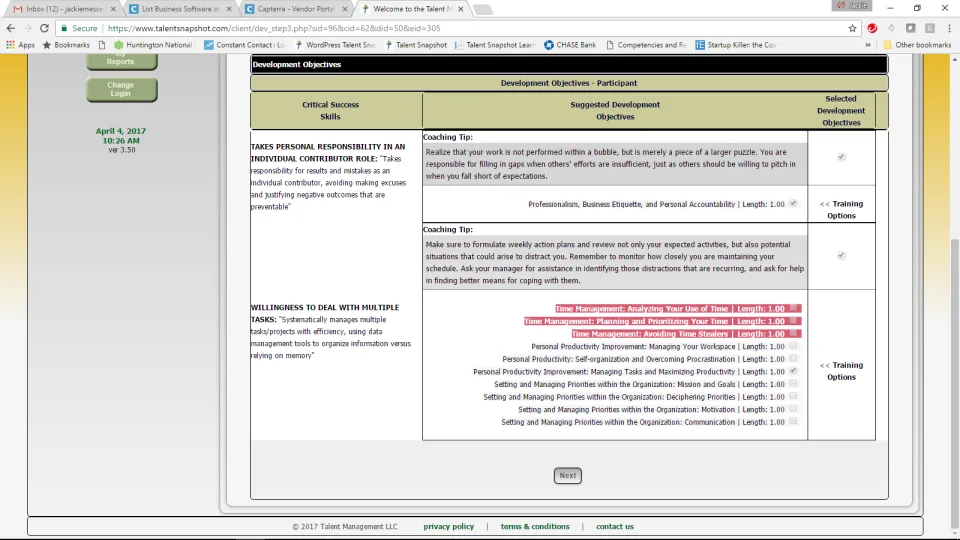This screenshot has width=960, height=540.
Task: Click the browser reload icon
Action: [44, 28]
